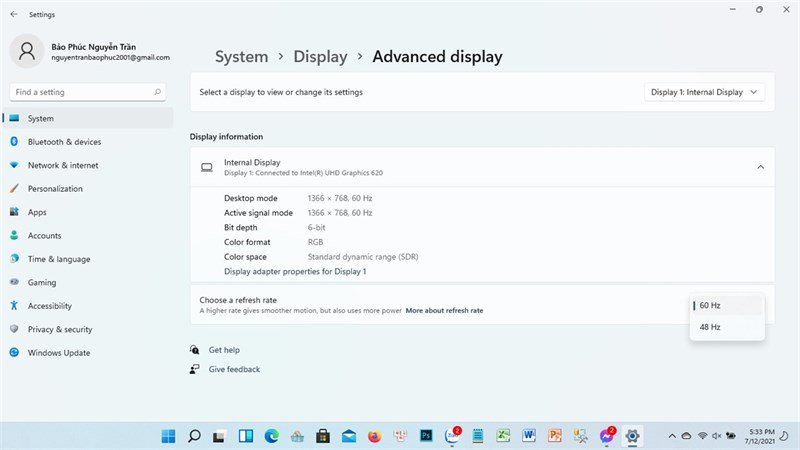The width and height of the screenshot is (800, 450).
Task: Click Display adapter properties for Display 1
Action: (295, 271)
